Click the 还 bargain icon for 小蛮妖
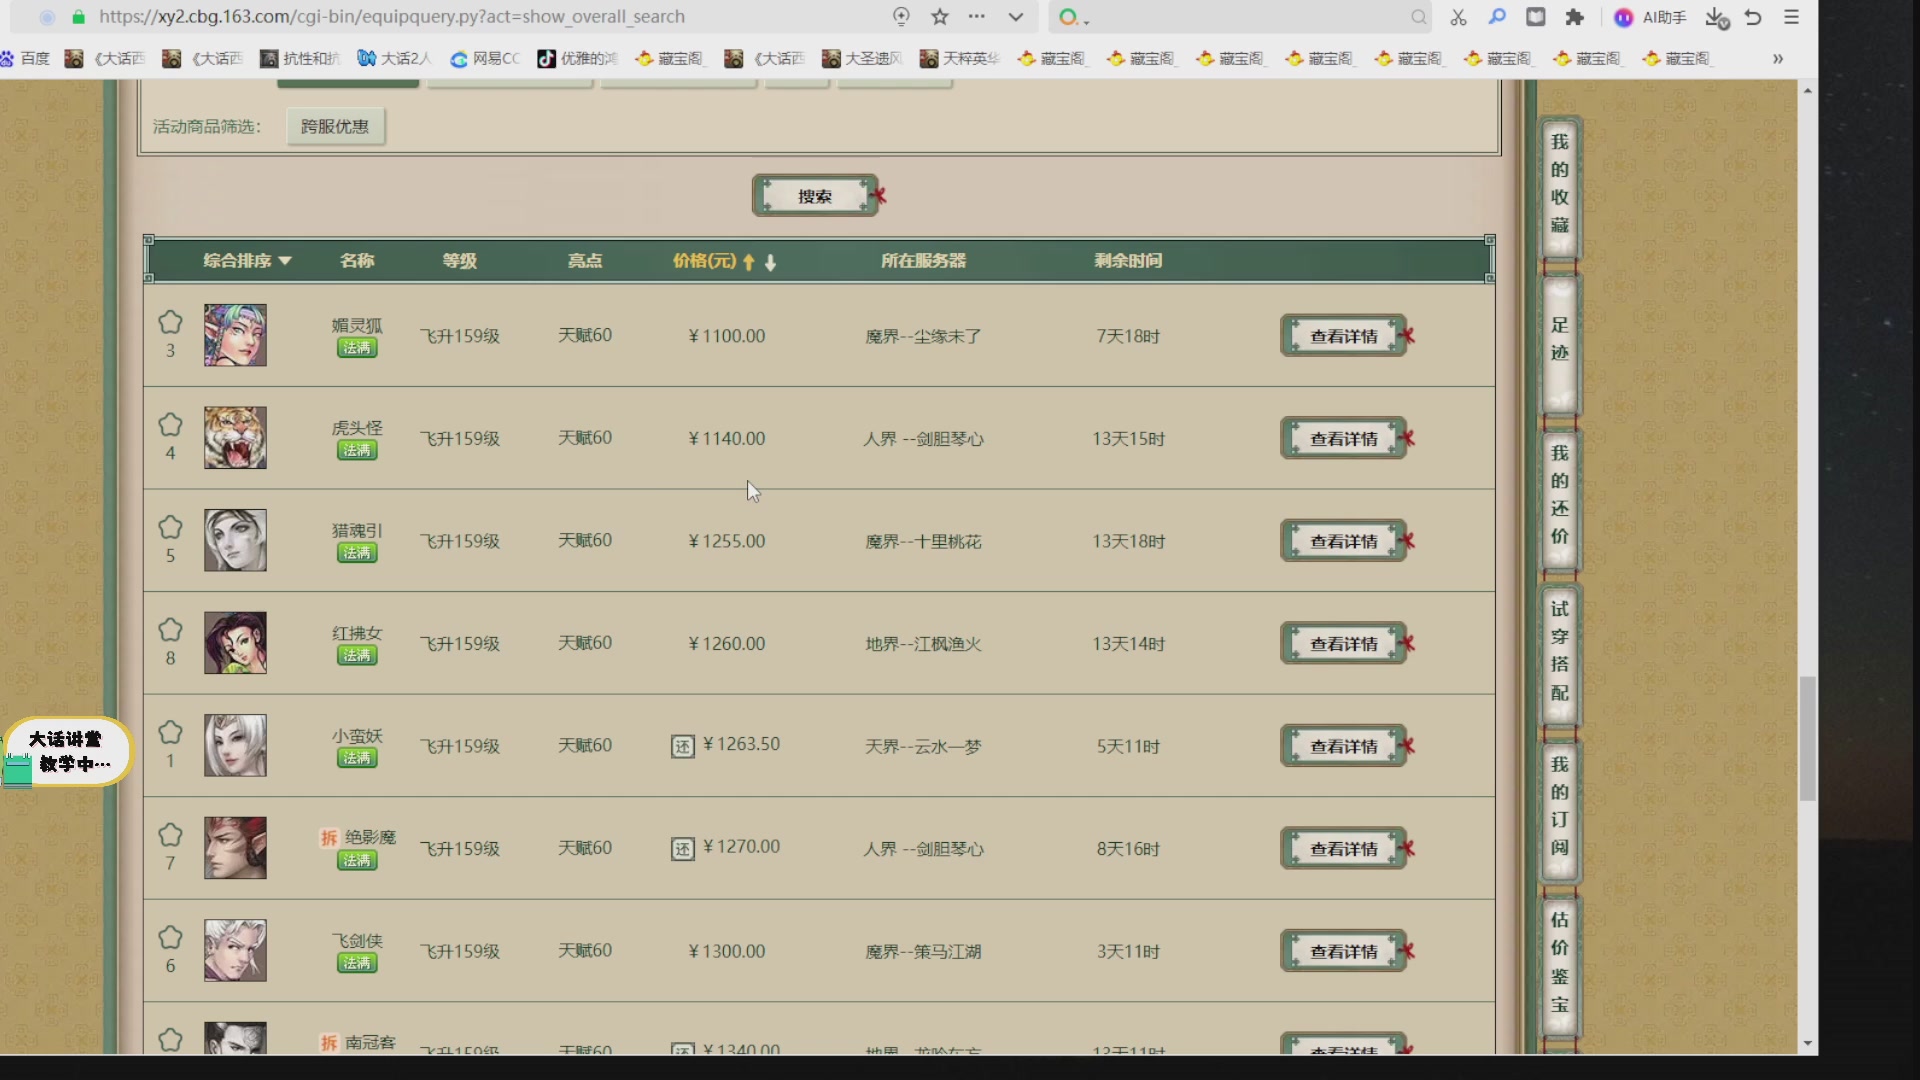The height and width of the screenshot is (1080, 1920). pyautogui.click(x=682, y=747)
